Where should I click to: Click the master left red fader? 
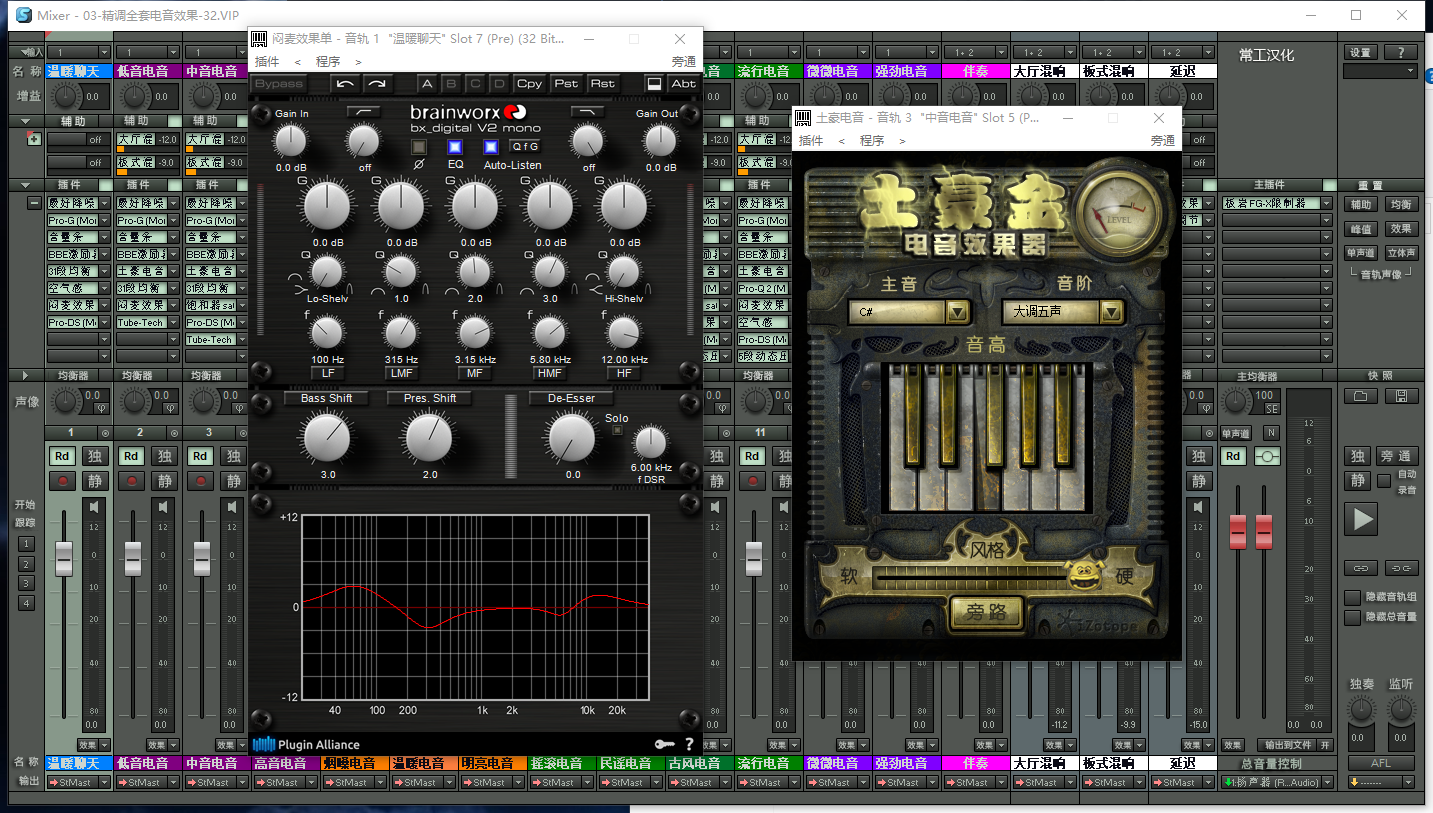(x=1238, y=531)
